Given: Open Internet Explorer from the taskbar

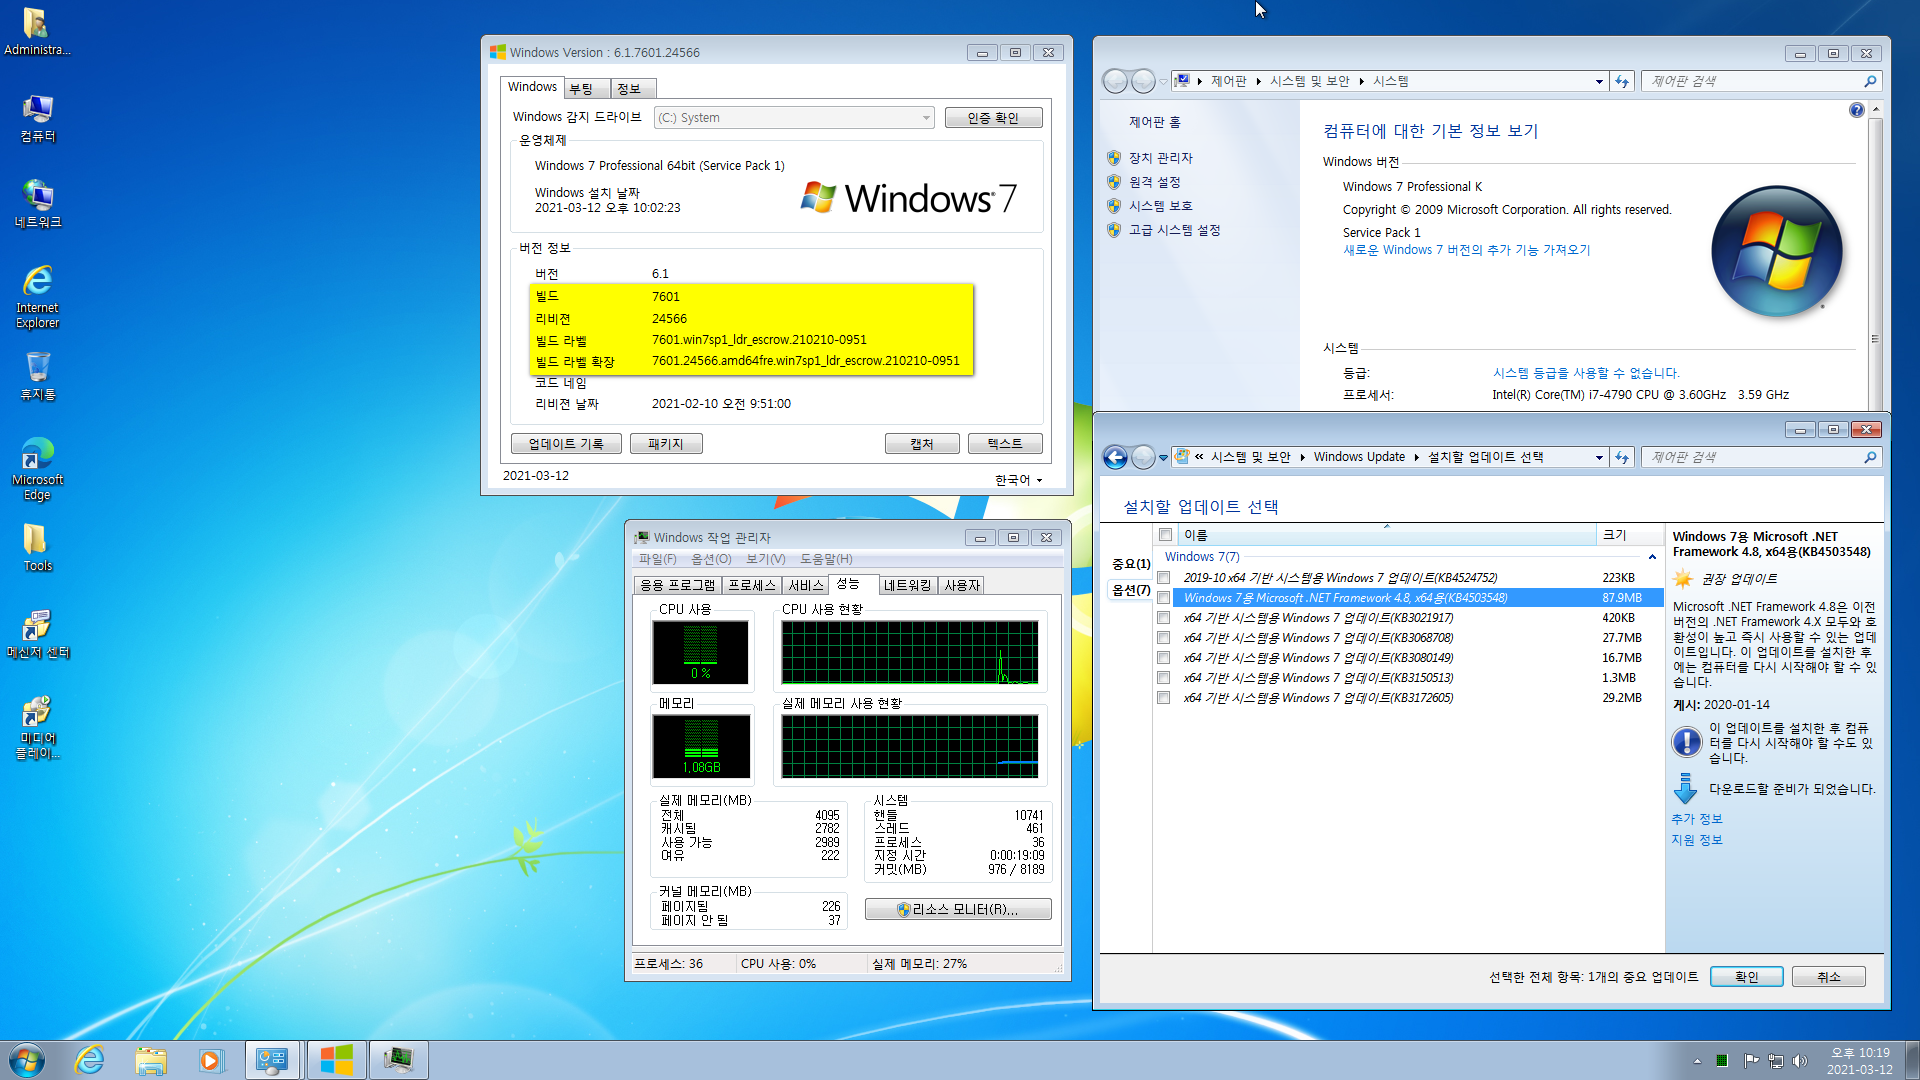Looking at the screenshot, I should 90,1060.
